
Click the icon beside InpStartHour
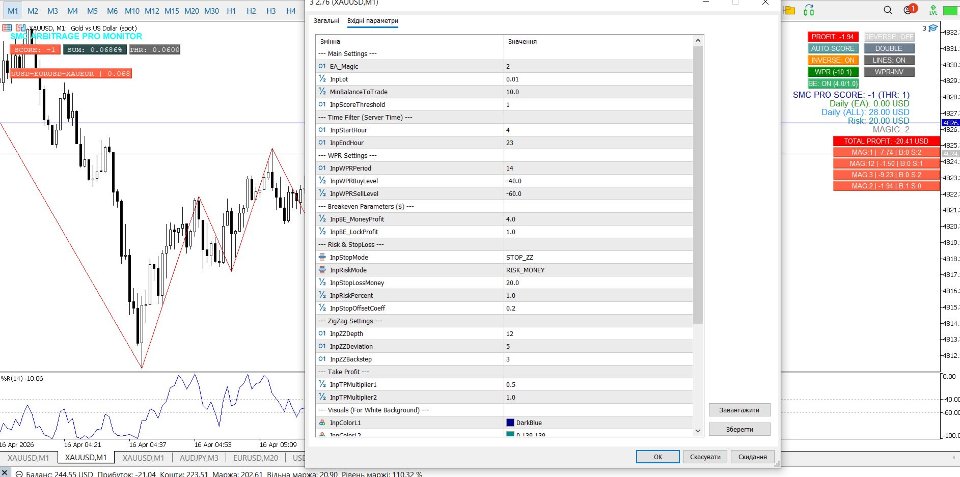pyautogui.click(x=322, y=130)
